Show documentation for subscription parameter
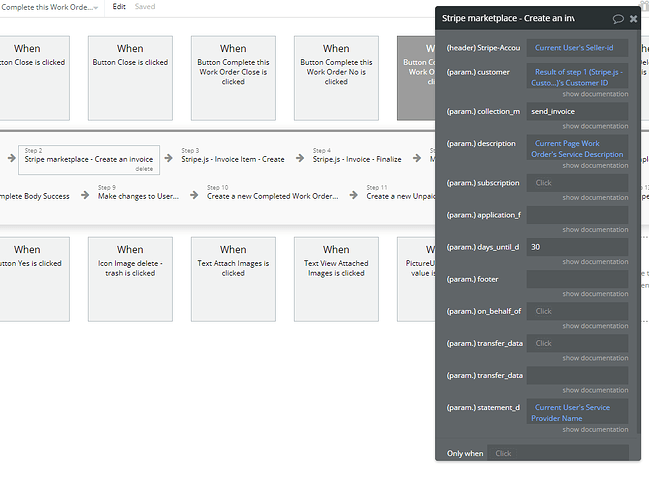 pyautogui.click(x=595, y=197)
